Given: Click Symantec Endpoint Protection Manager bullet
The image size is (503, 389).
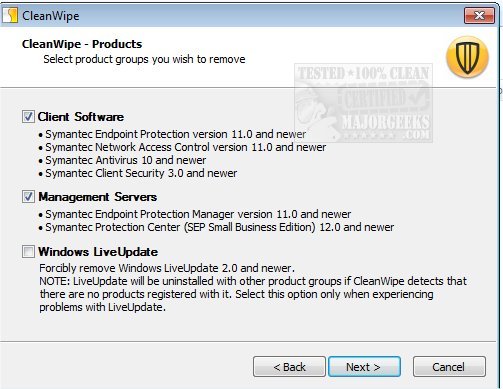Looking at the screenshot, I should (x=195, y=214).
